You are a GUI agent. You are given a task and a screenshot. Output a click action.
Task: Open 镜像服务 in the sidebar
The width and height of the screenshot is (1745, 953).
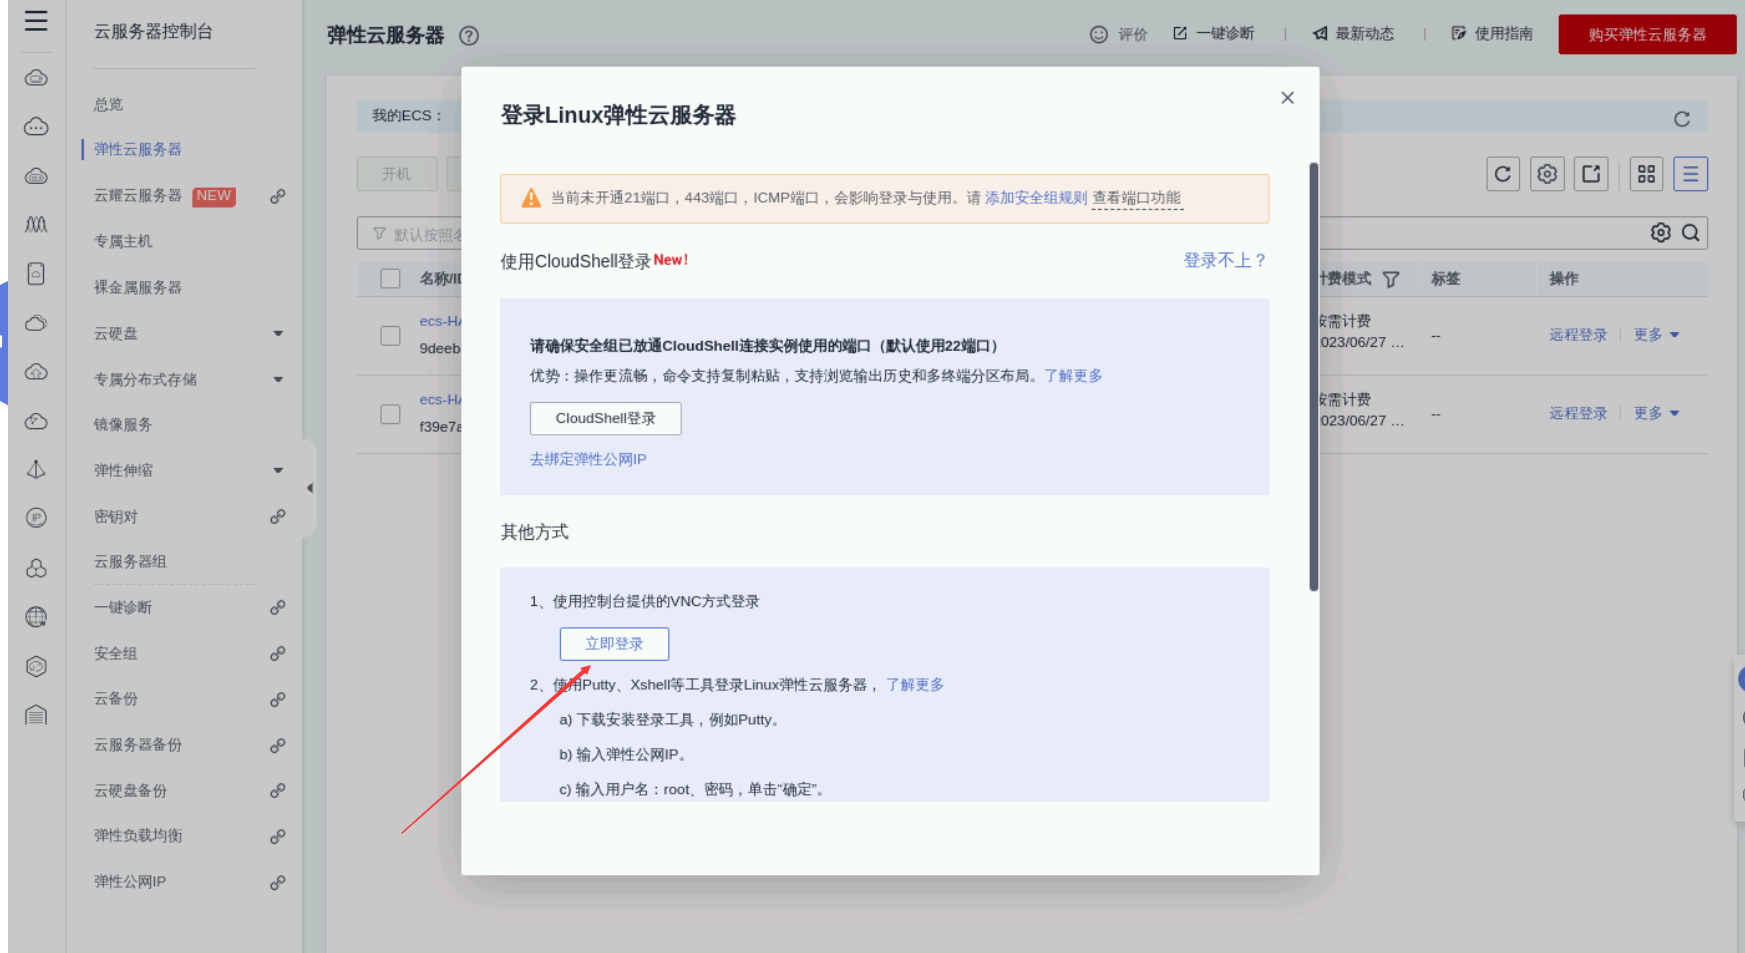pos(123,425)
